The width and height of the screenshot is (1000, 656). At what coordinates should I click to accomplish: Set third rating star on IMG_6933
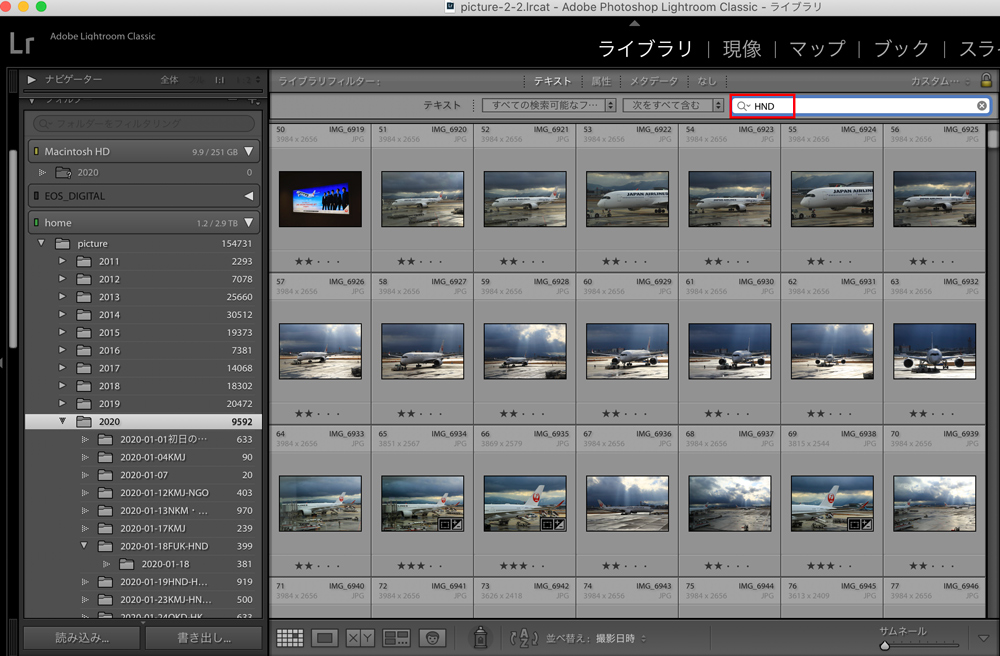pyautogui.click(x=318, y=565)
